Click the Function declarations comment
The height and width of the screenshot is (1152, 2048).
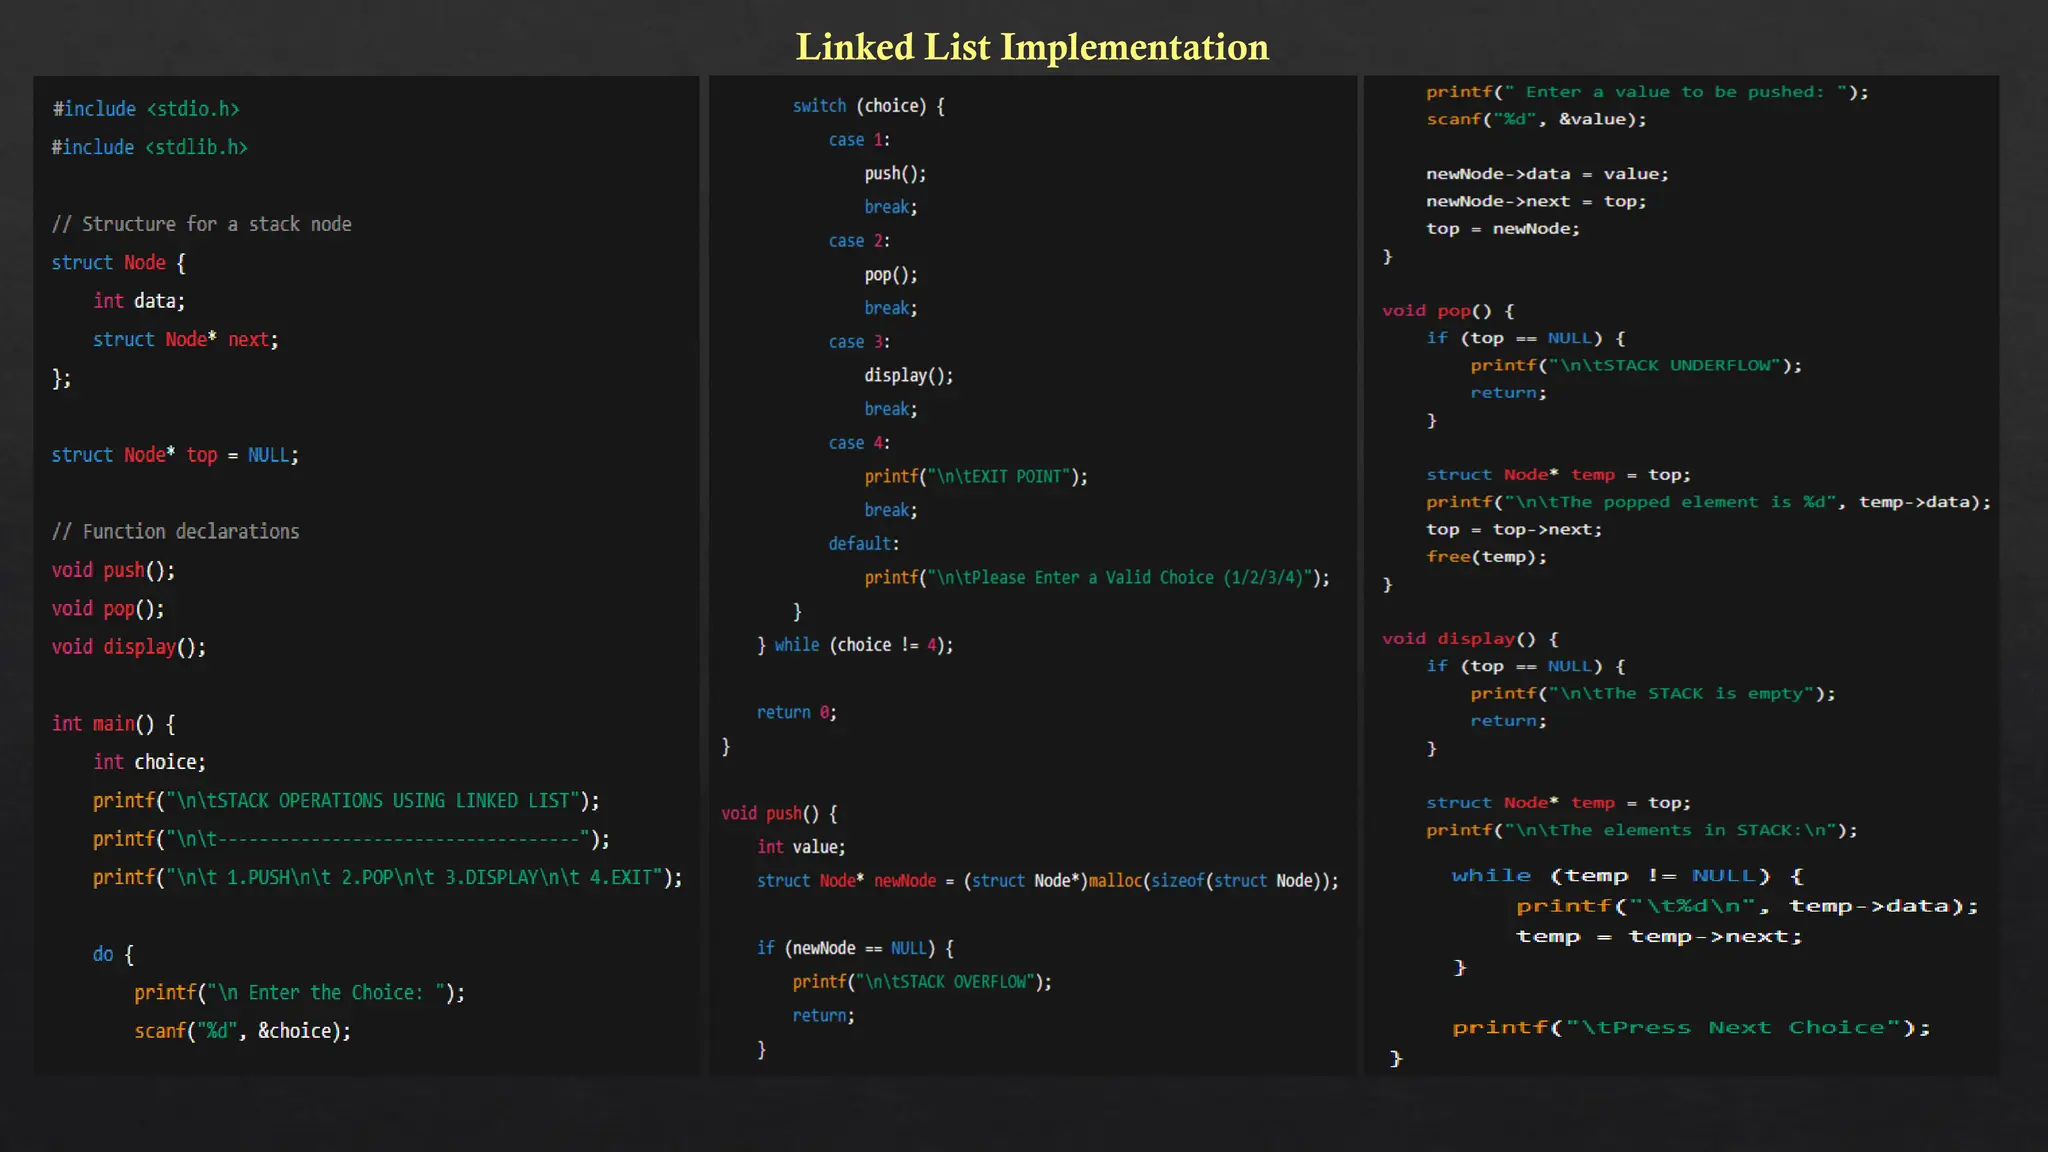pos(176,532)
